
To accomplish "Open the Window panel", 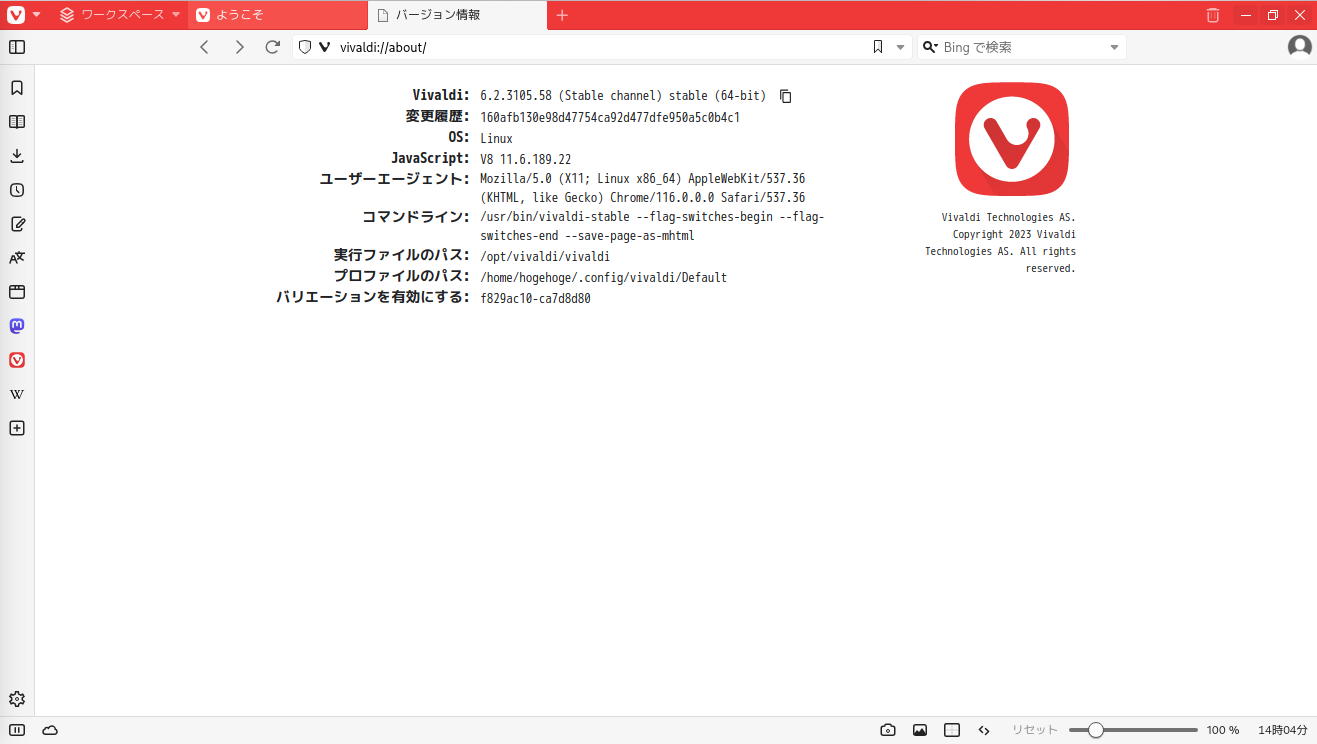I will point(17,292).
